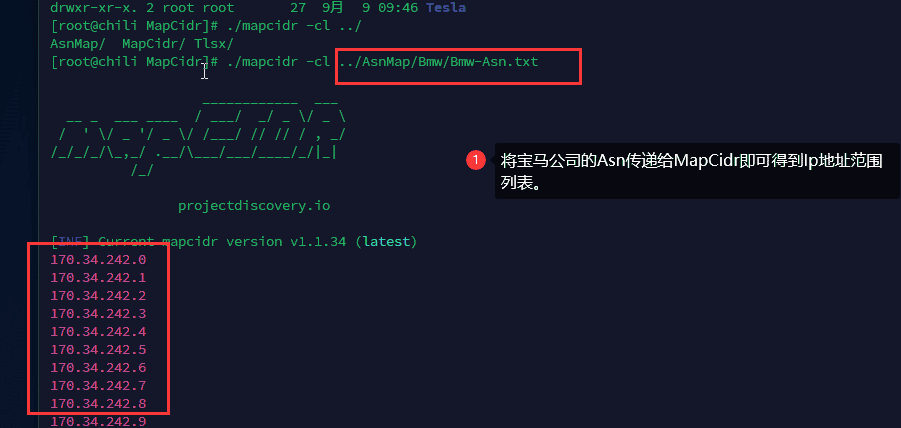Click the ../AsnMap/Bmw/Bmw-Asn.txt file path

438,62
